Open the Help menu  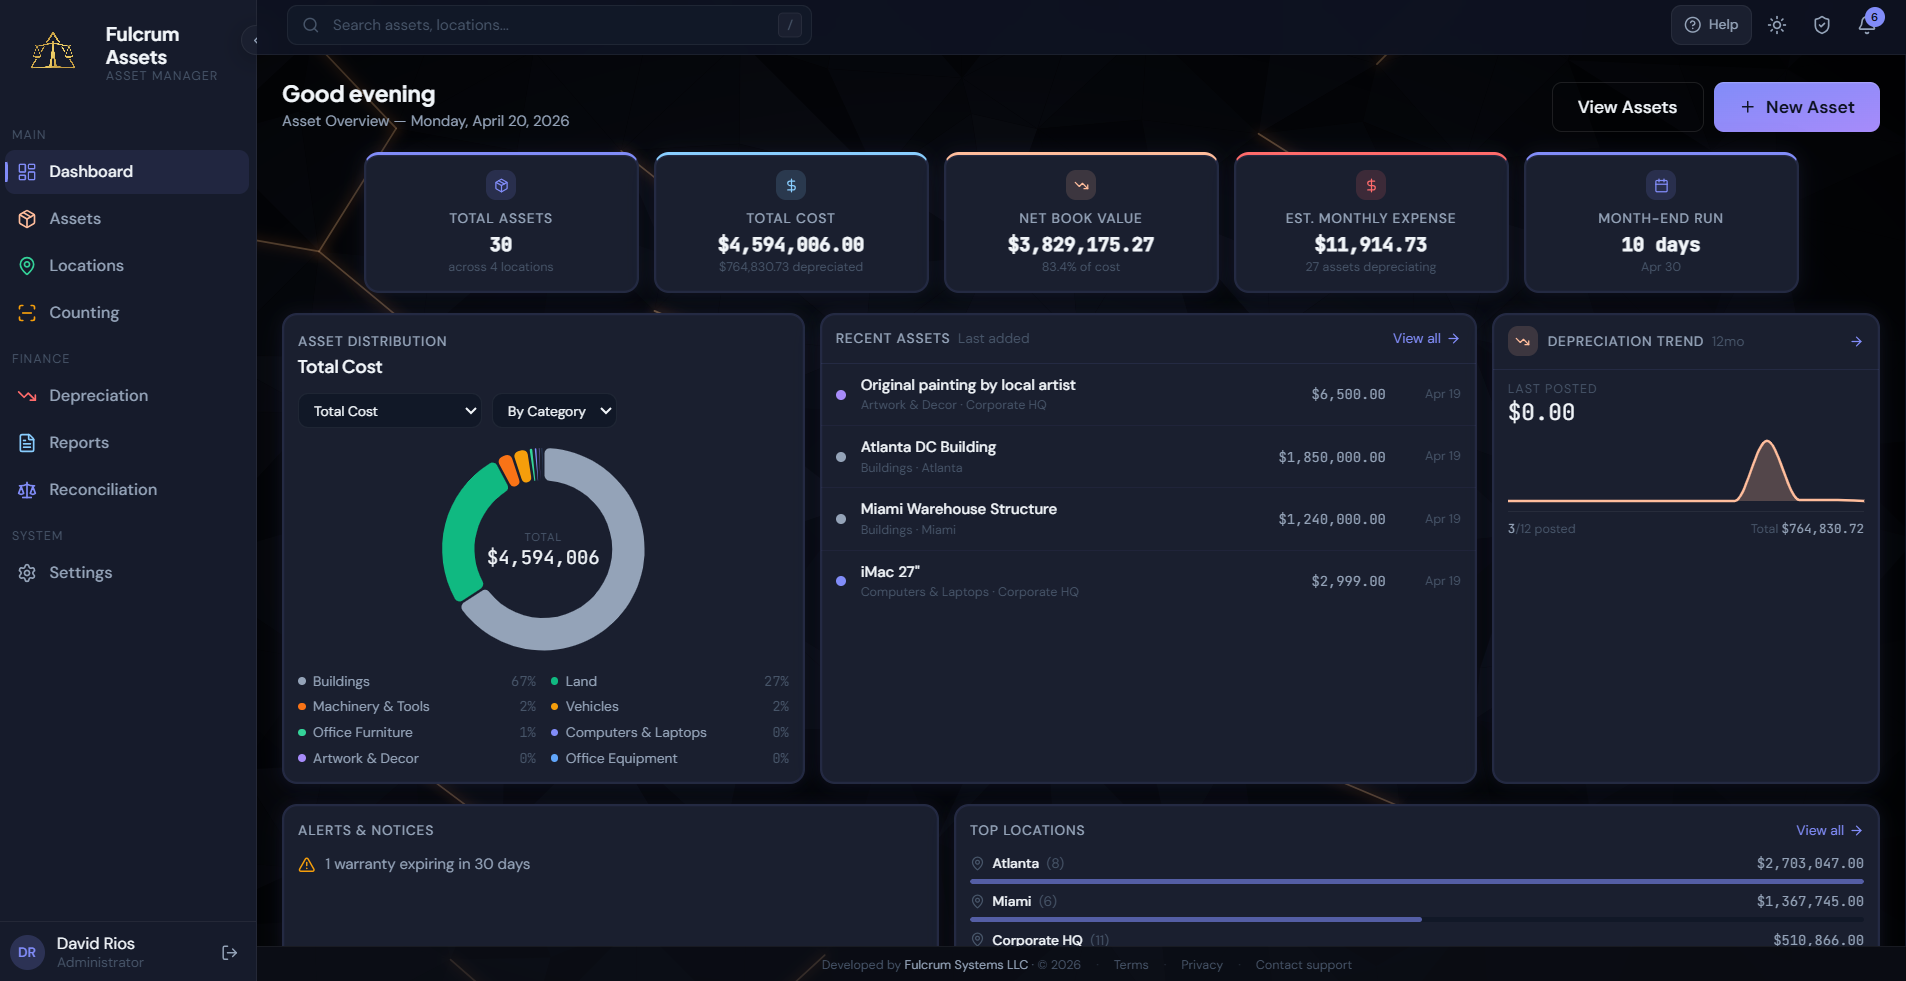point(1711,25)
